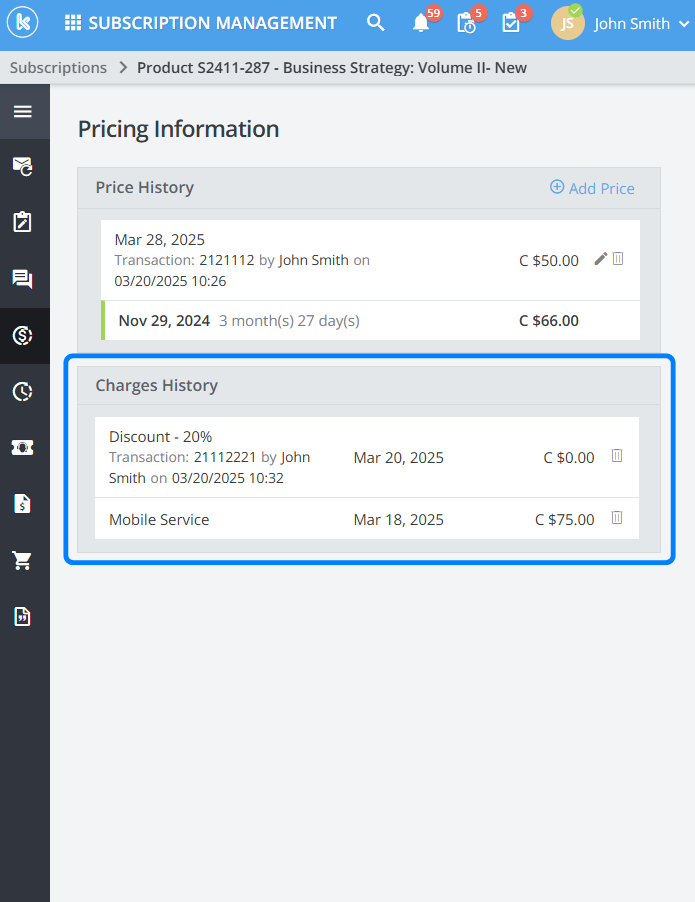Image resolution: width=695 pixels, height=902 pixels.
Task: Open the comments chat sidebar icon
Action: tap(22, 279)
